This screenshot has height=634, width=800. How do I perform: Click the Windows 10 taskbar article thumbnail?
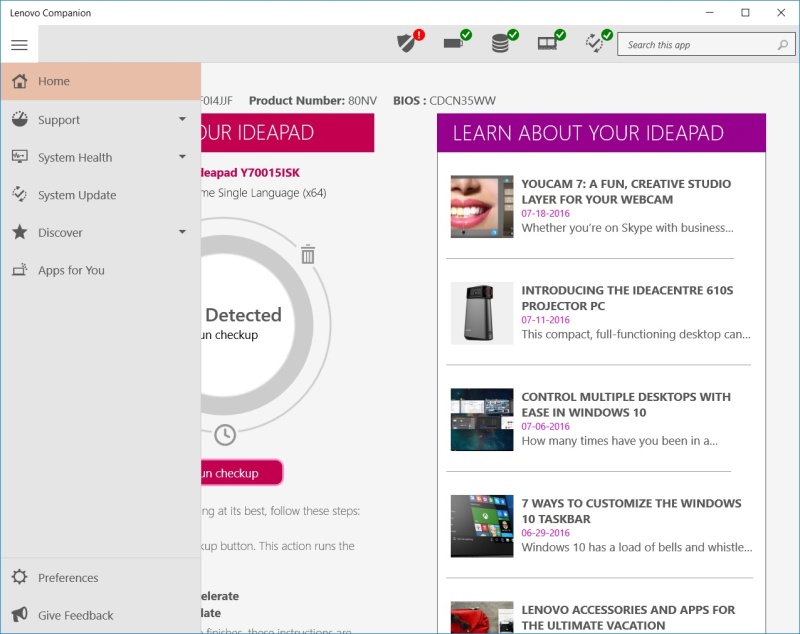click(482, 526)
